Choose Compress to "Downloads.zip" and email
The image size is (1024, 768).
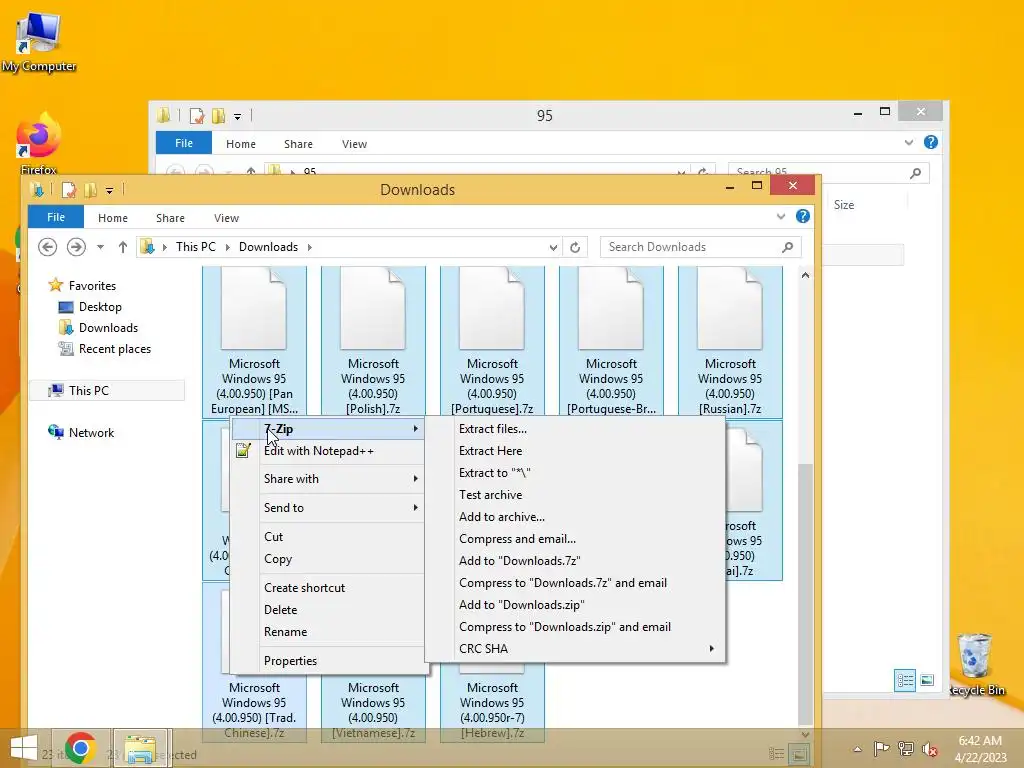(x=575, y=627)
